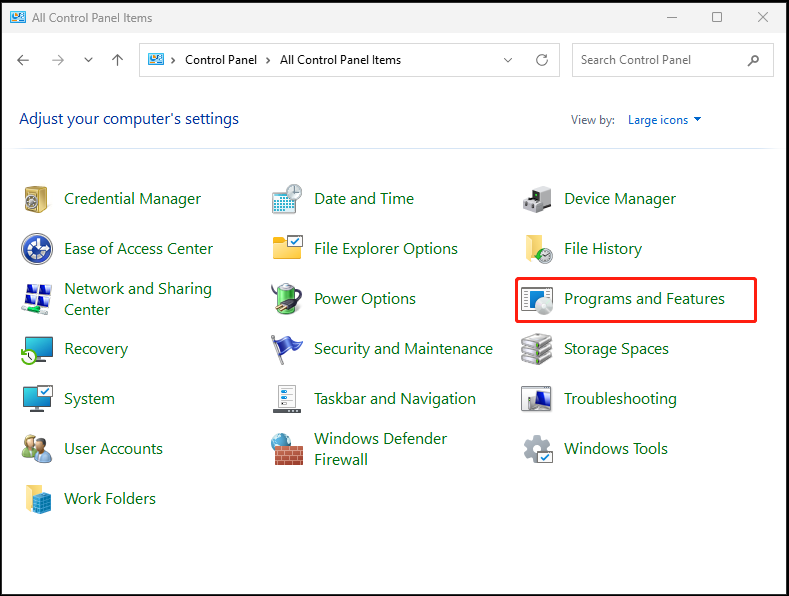
Task: Open File Explorer Options link
Action: point(385,249)
